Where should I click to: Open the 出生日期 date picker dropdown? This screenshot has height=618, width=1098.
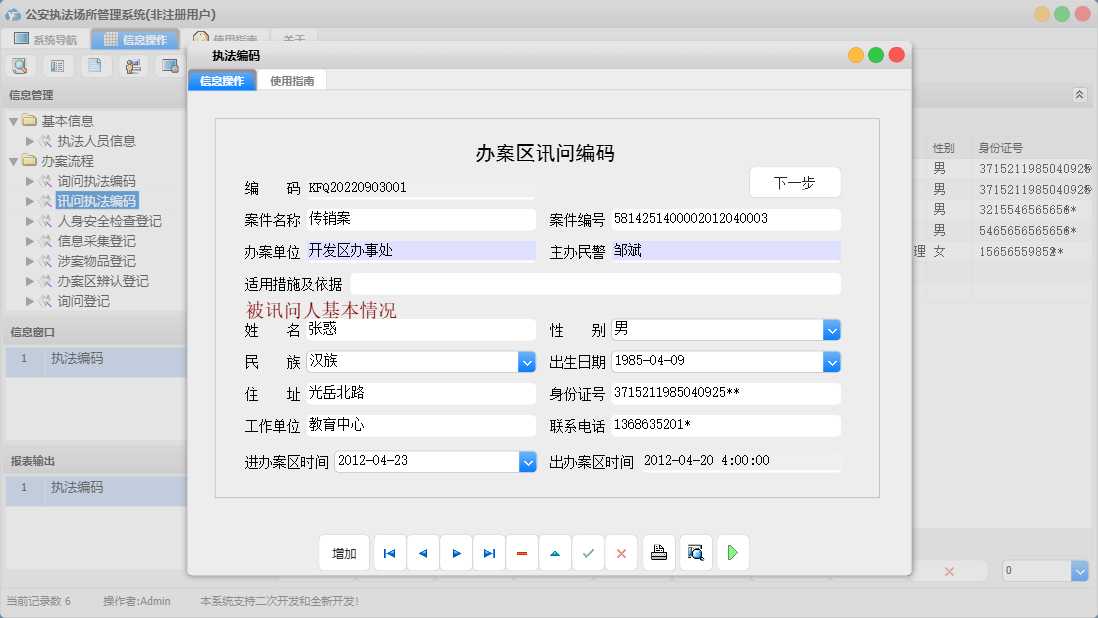(833, 361)
